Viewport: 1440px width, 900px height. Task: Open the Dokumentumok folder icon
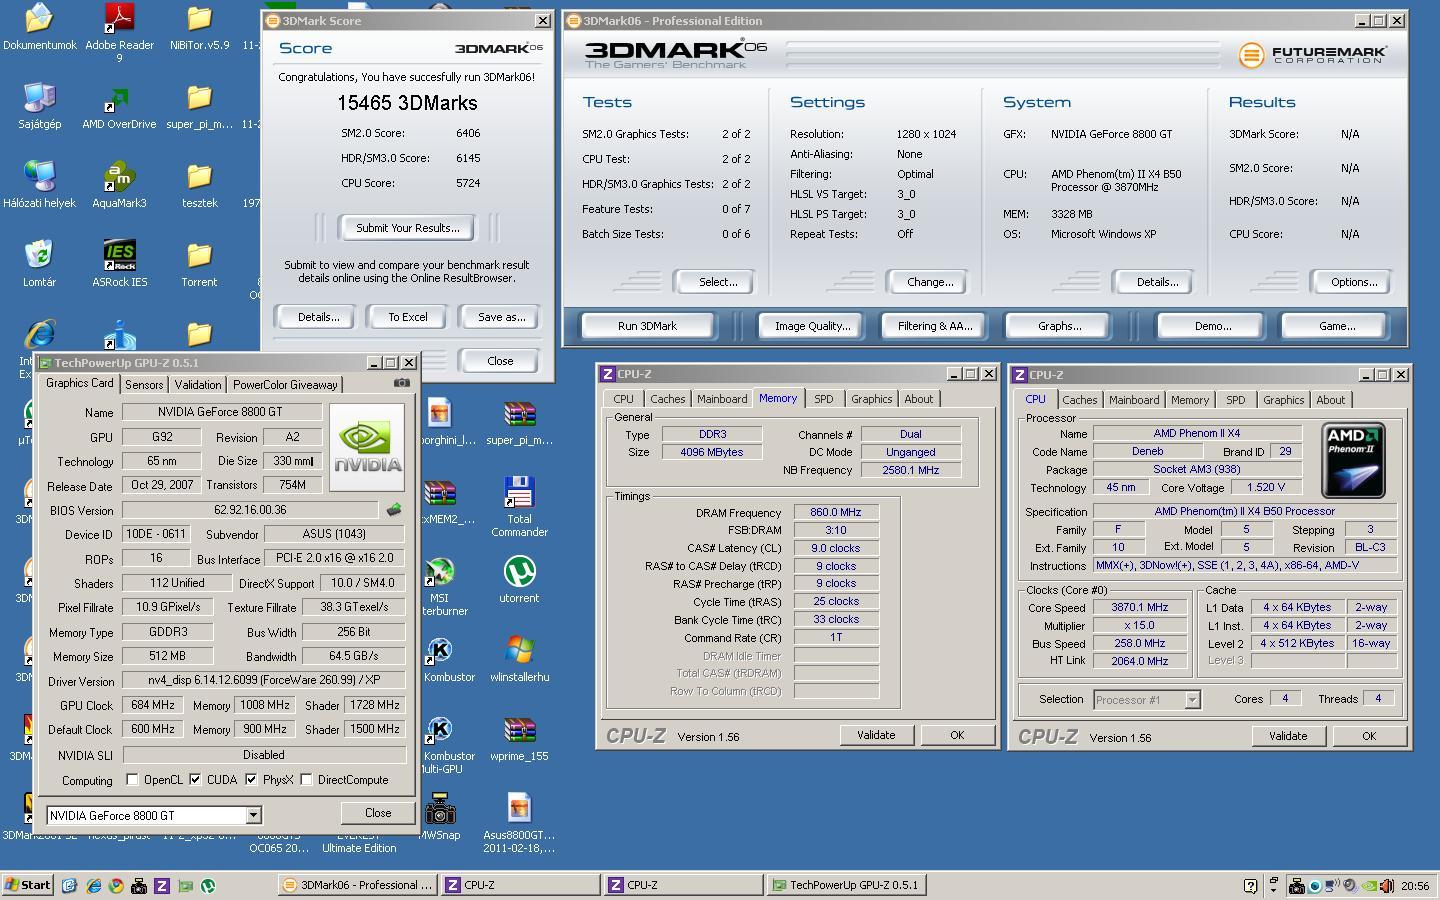(x=39, y=27)
